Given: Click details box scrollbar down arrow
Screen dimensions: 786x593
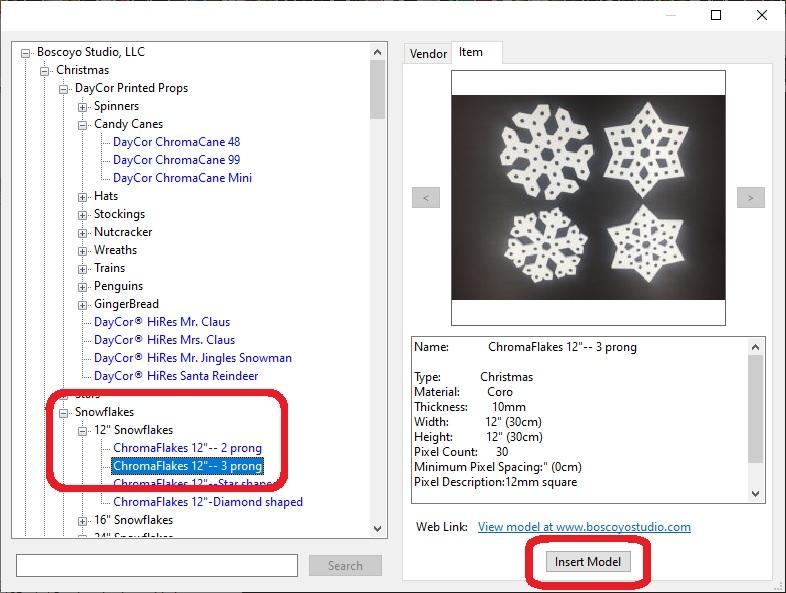Looking at the screenshot, I should click(x=755, y=494).
